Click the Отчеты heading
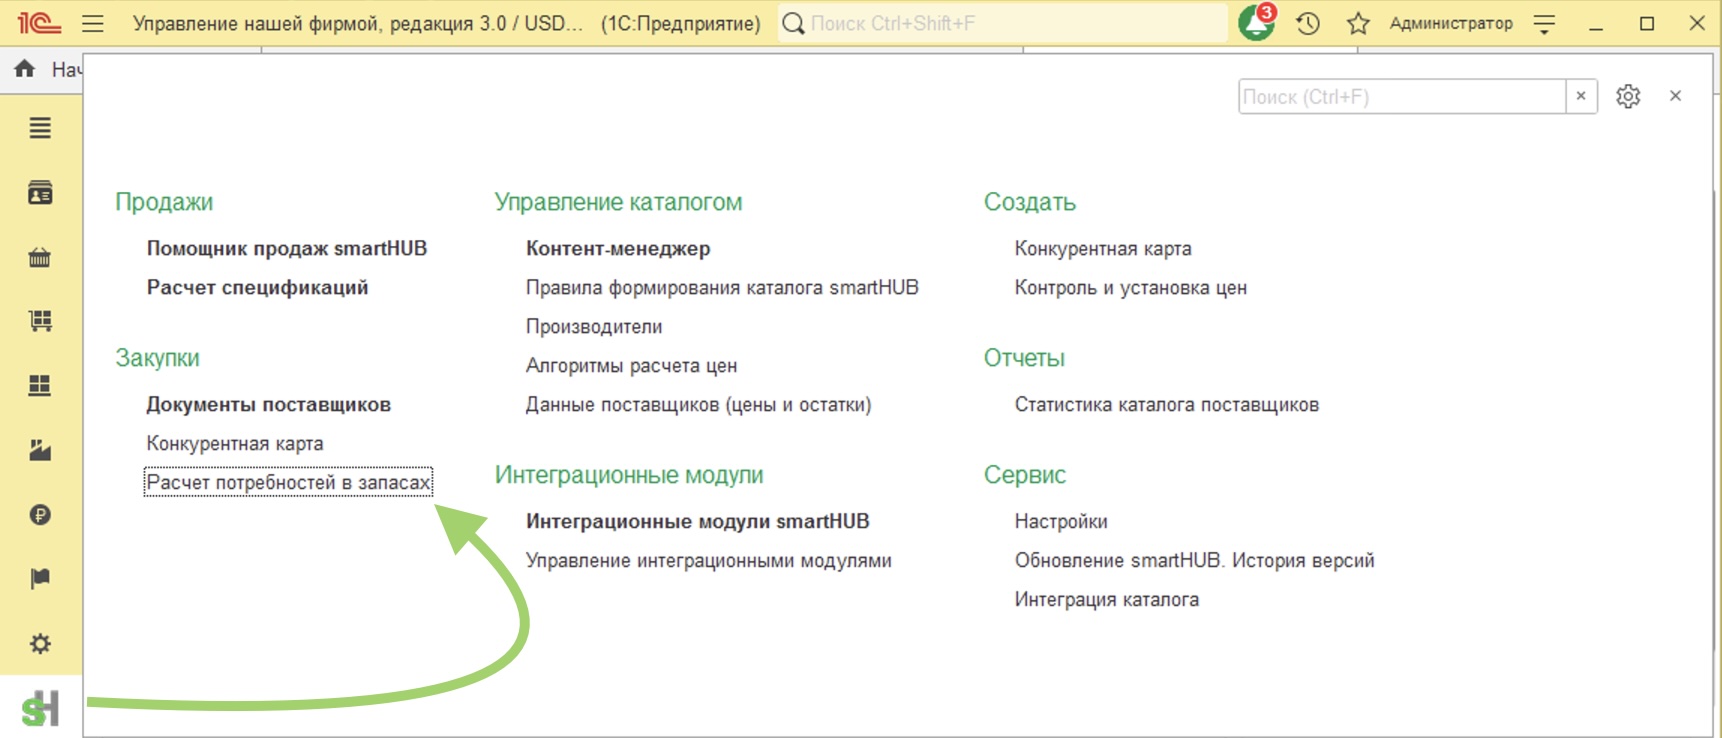The height and width of the screenshot is (738, 1722). (x=1024, y=358)
